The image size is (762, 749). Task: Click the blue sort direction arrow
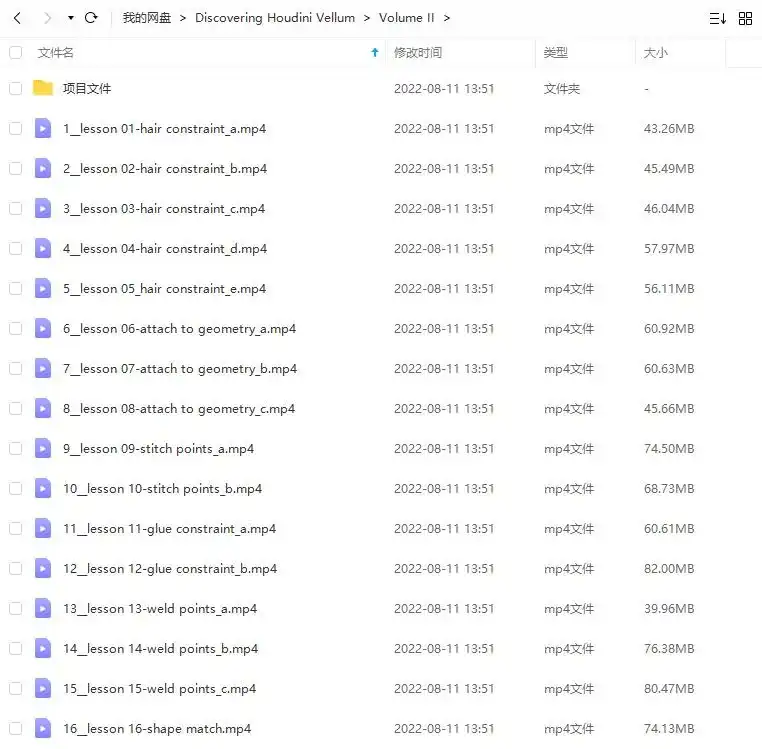point(375,52)
